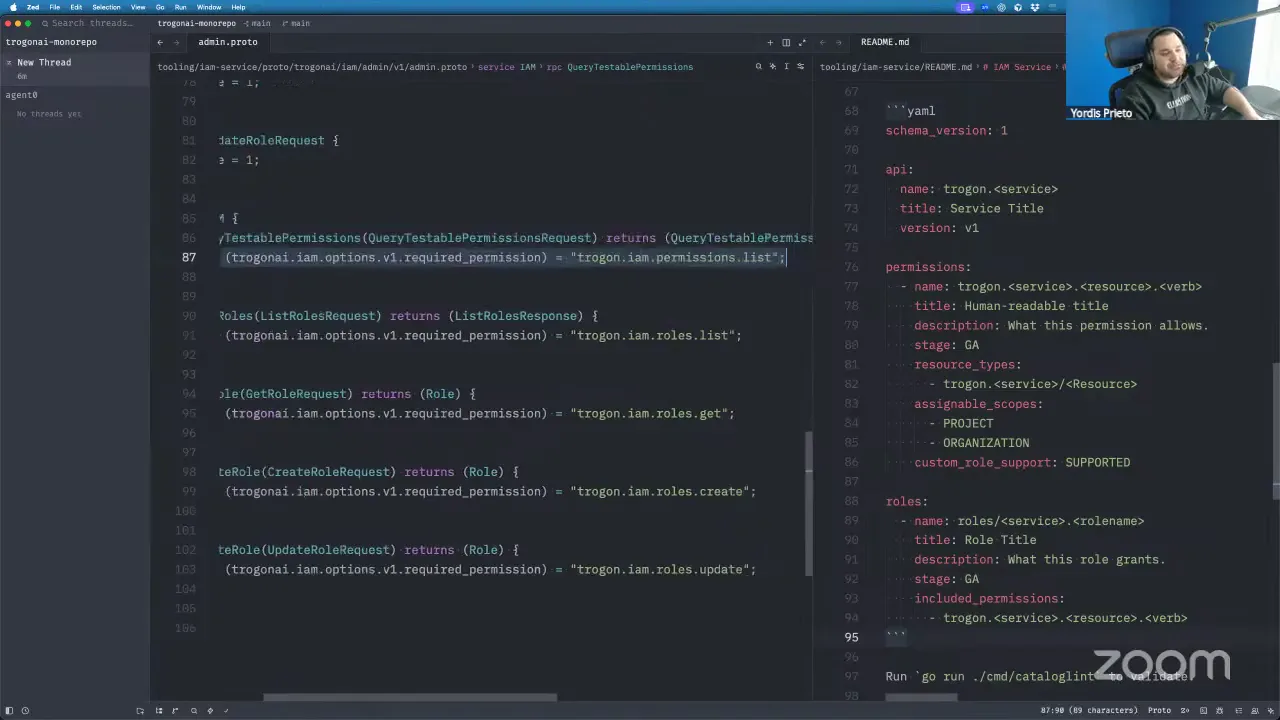The height and width of the screenshot is (720, 1280).
Task: Open the edit prediction icon beside Proto
Action: (1187, 711)
